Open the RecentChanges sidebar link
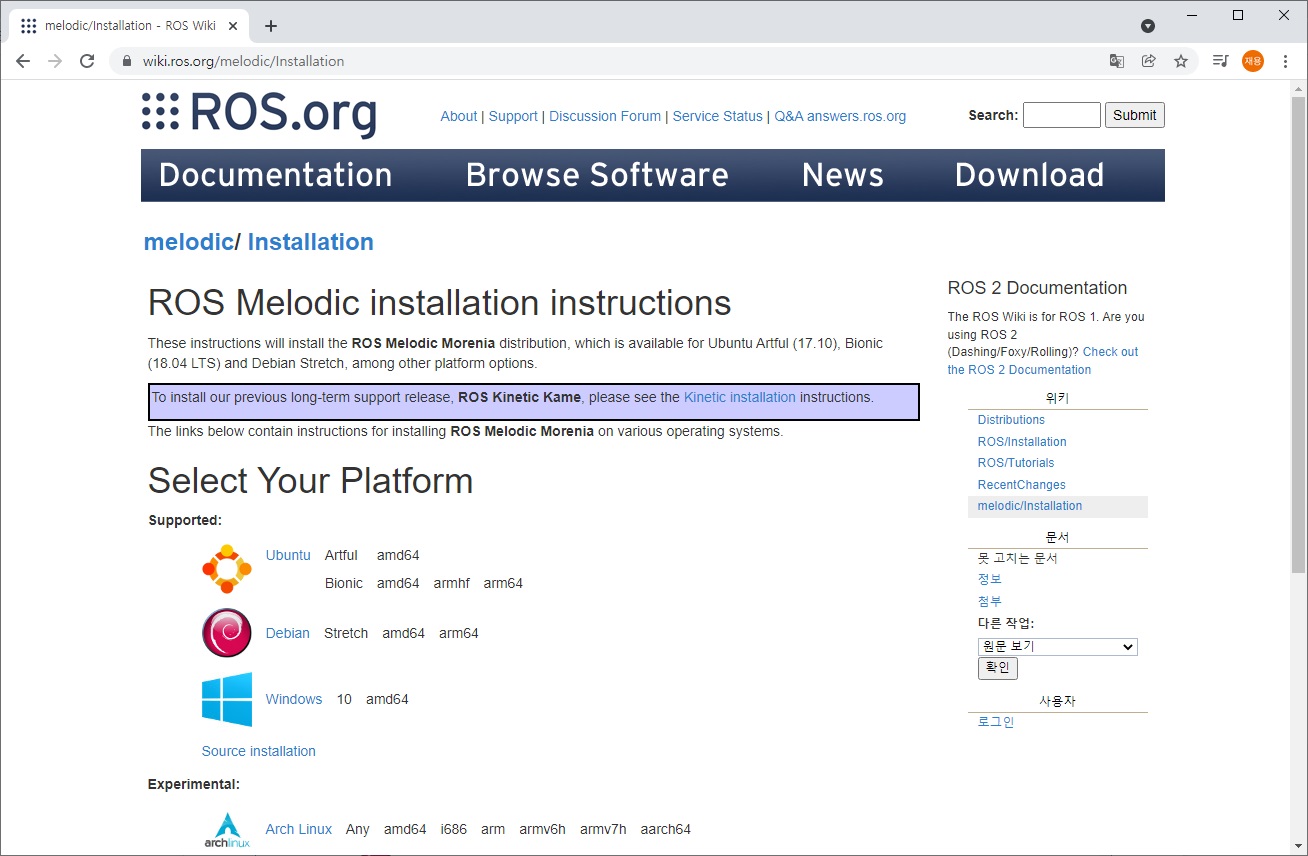Image resolution: width=1308 pixels, height=856 pixels. [x=1022, y=485]
